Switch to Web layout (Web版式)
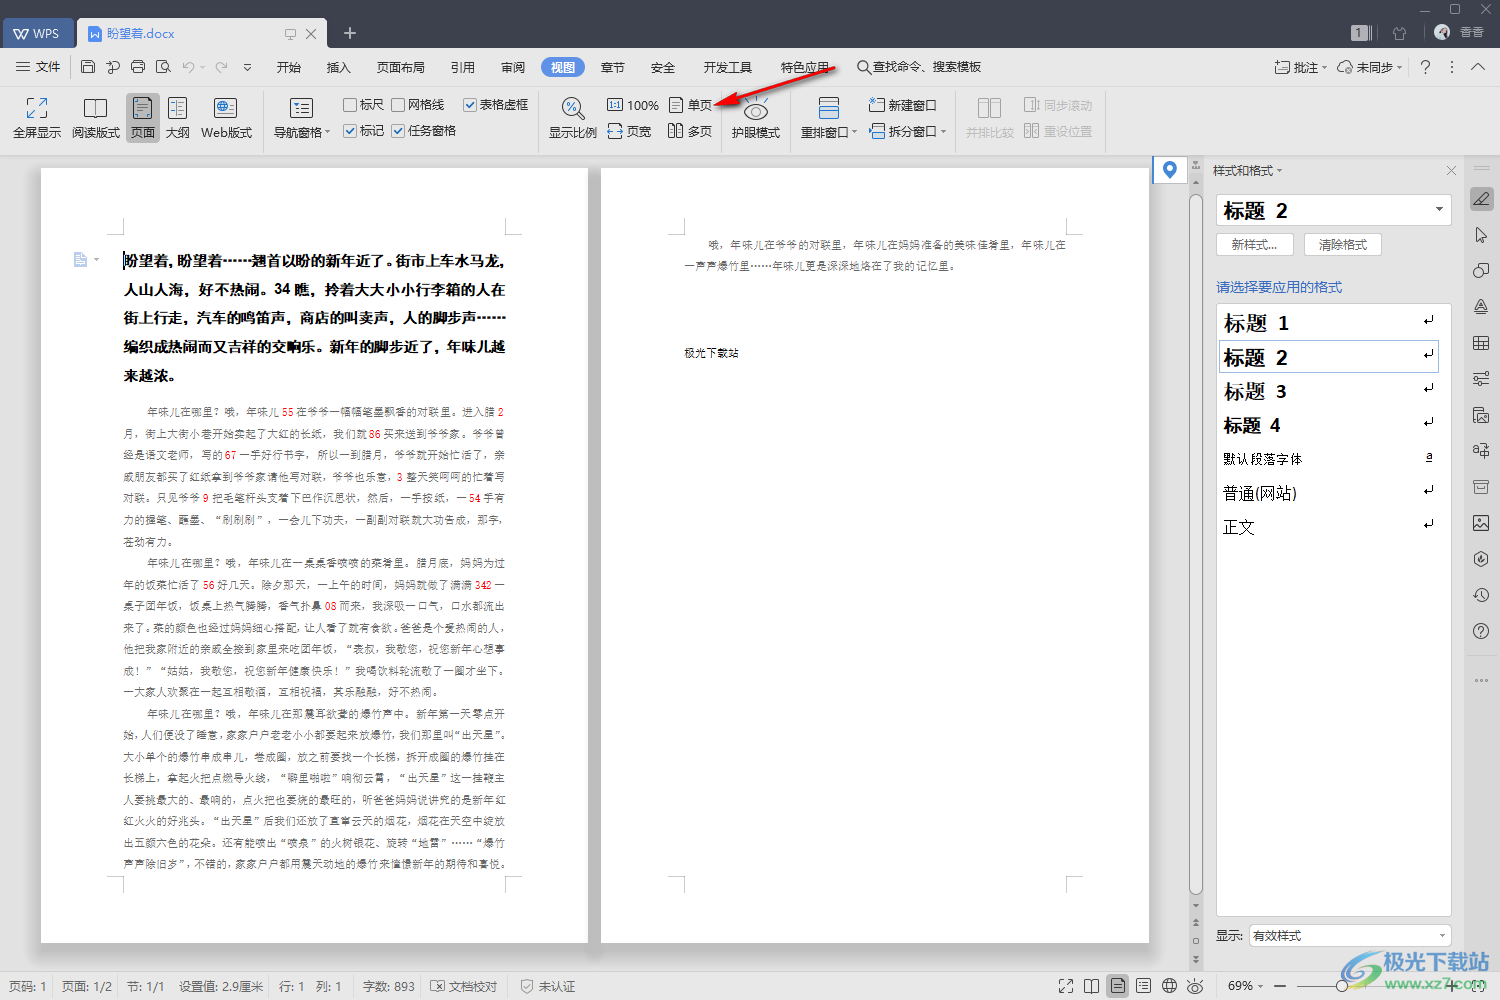 (226, 117)
